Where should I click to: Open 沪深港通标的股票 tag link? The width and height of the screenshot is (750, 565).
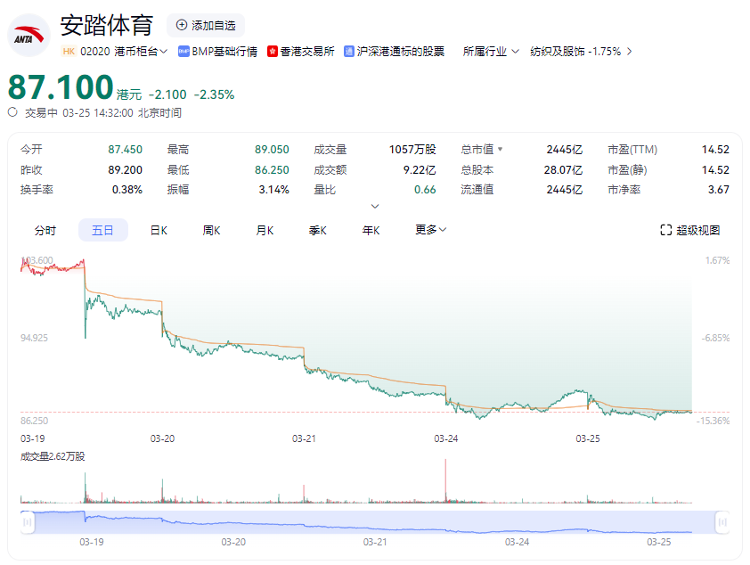400,51
